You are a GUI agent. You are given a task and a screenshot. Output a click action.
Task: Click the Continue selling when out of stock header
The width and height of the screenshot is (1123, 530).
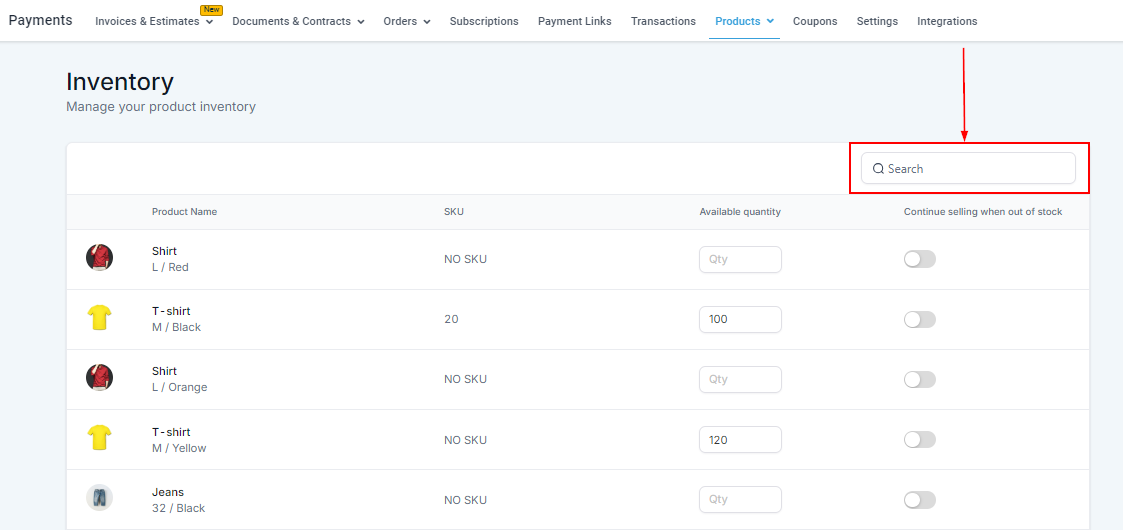tap(983, 212)
